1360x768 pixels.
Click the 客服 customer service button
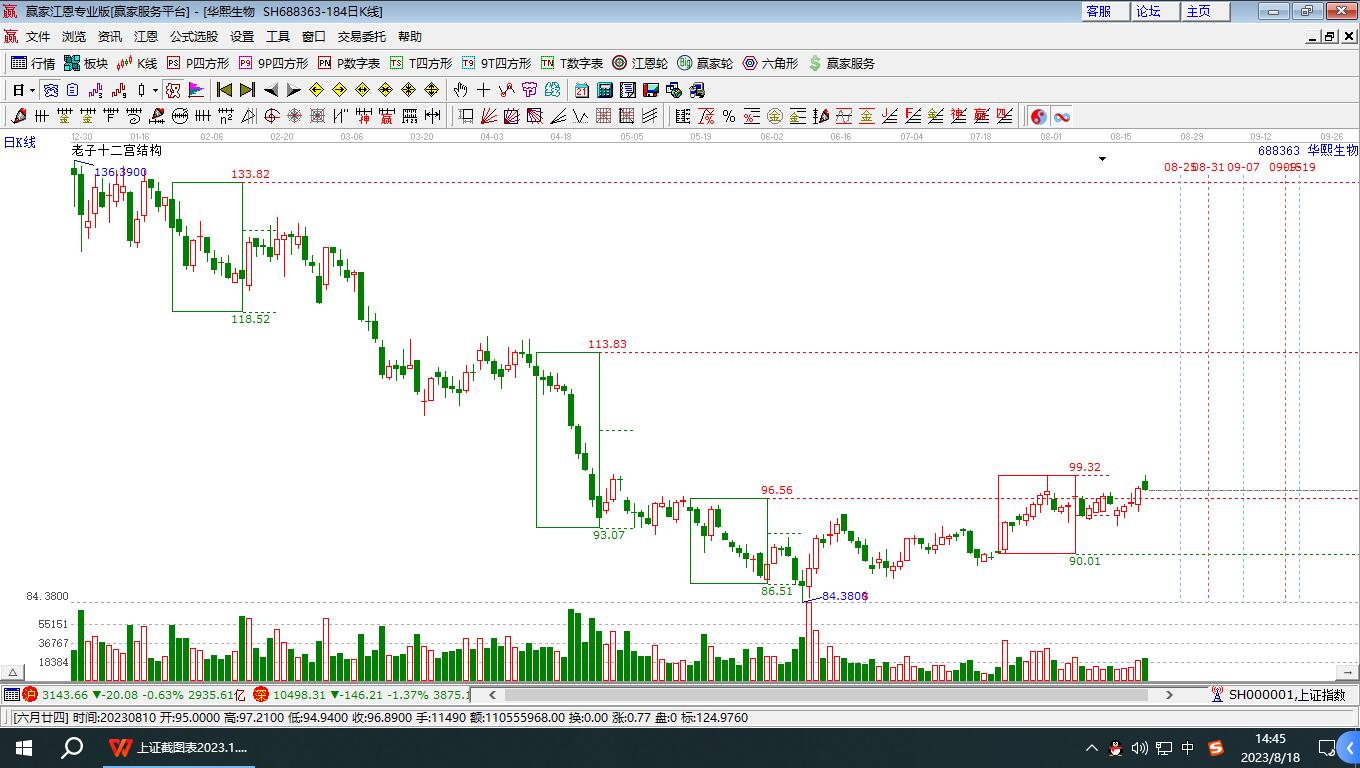[1105, 11]
